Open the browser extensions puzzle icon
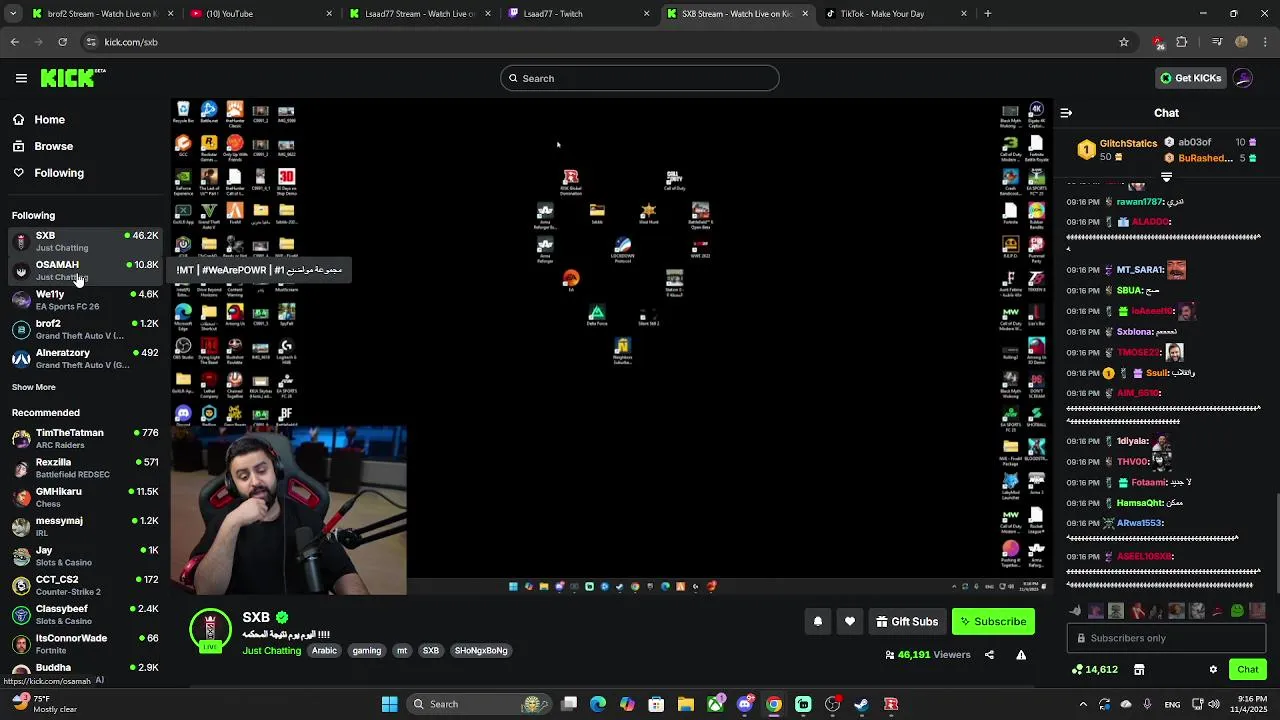Viewport: 1280px width, 720px height. point(1182,42)
